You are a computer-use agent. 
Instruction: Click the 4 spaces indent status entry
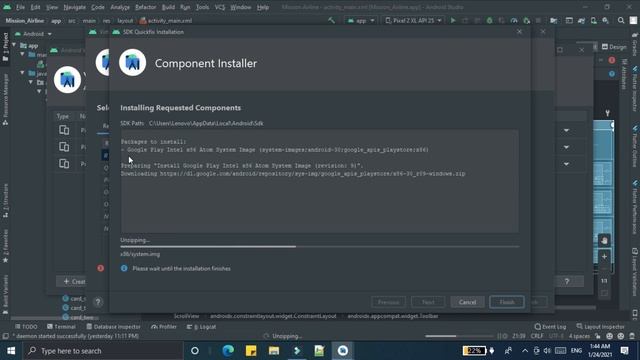pos(579,336)
